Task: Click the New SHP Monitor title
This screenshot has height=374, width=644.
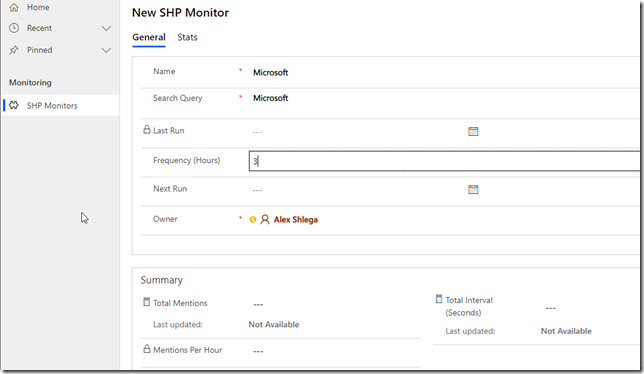Action: tap(180, 13)
